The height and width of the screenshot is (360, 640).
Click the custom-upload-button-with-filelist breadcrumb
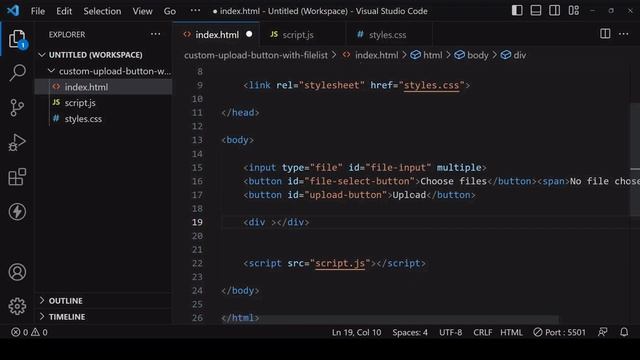click(x=256, y=55)
